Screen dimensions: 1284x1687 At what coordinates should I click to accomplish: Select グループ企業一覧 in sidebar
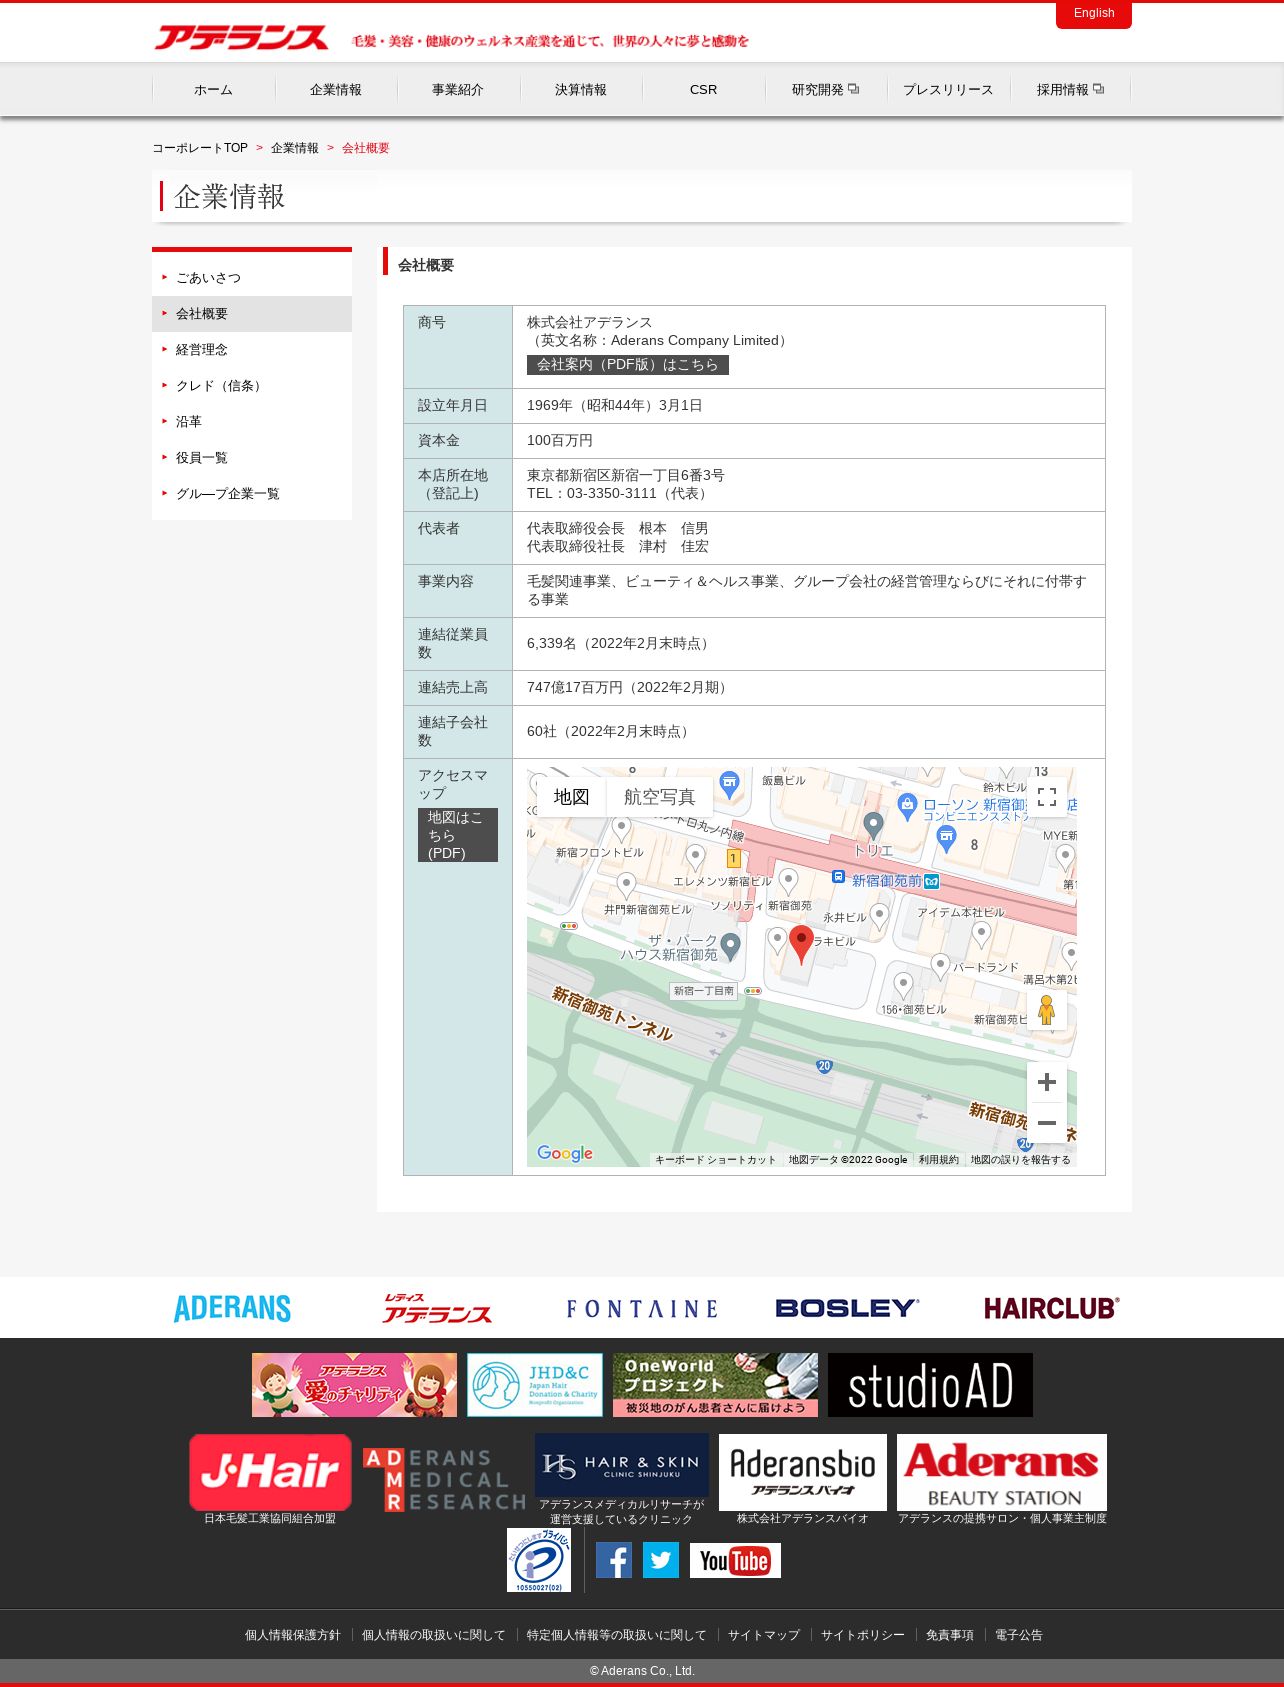(x=252, y=494)
